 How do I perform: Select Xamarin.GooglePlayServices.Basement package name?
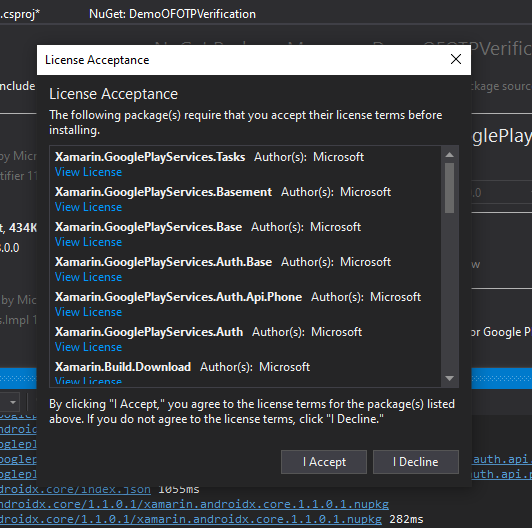163,192
